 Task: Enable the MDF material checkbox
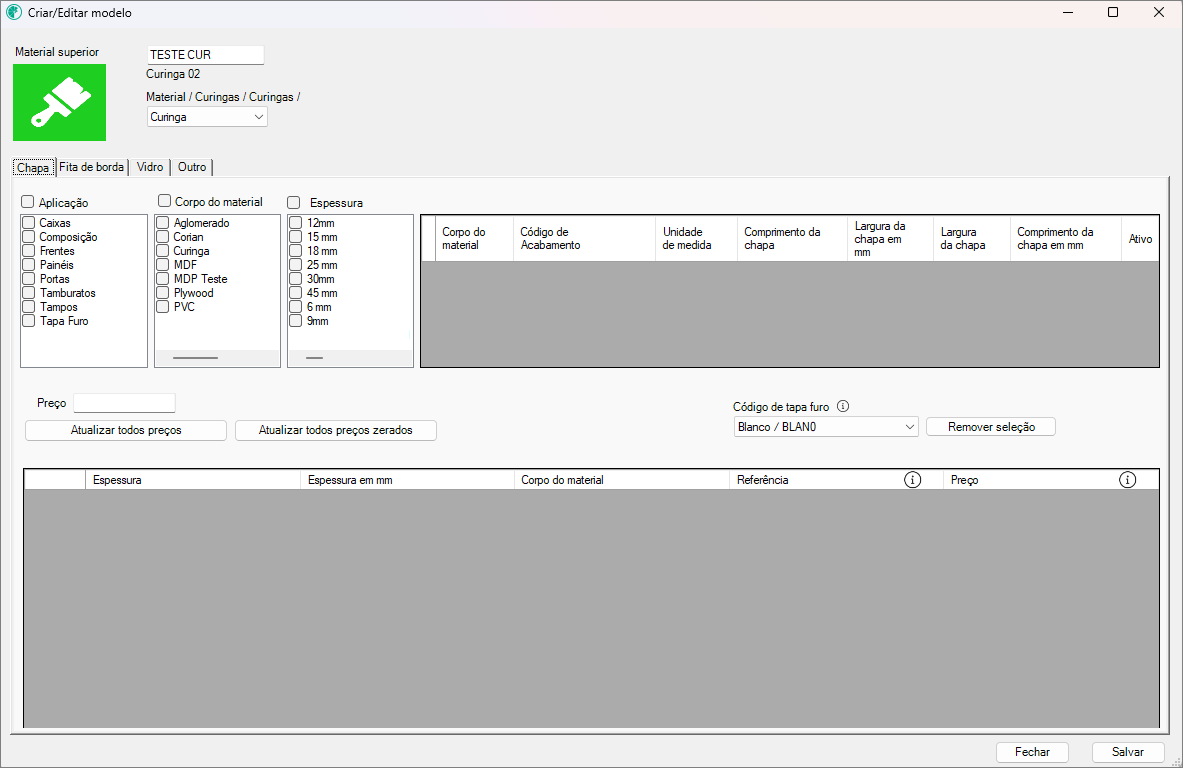[163, 265]
